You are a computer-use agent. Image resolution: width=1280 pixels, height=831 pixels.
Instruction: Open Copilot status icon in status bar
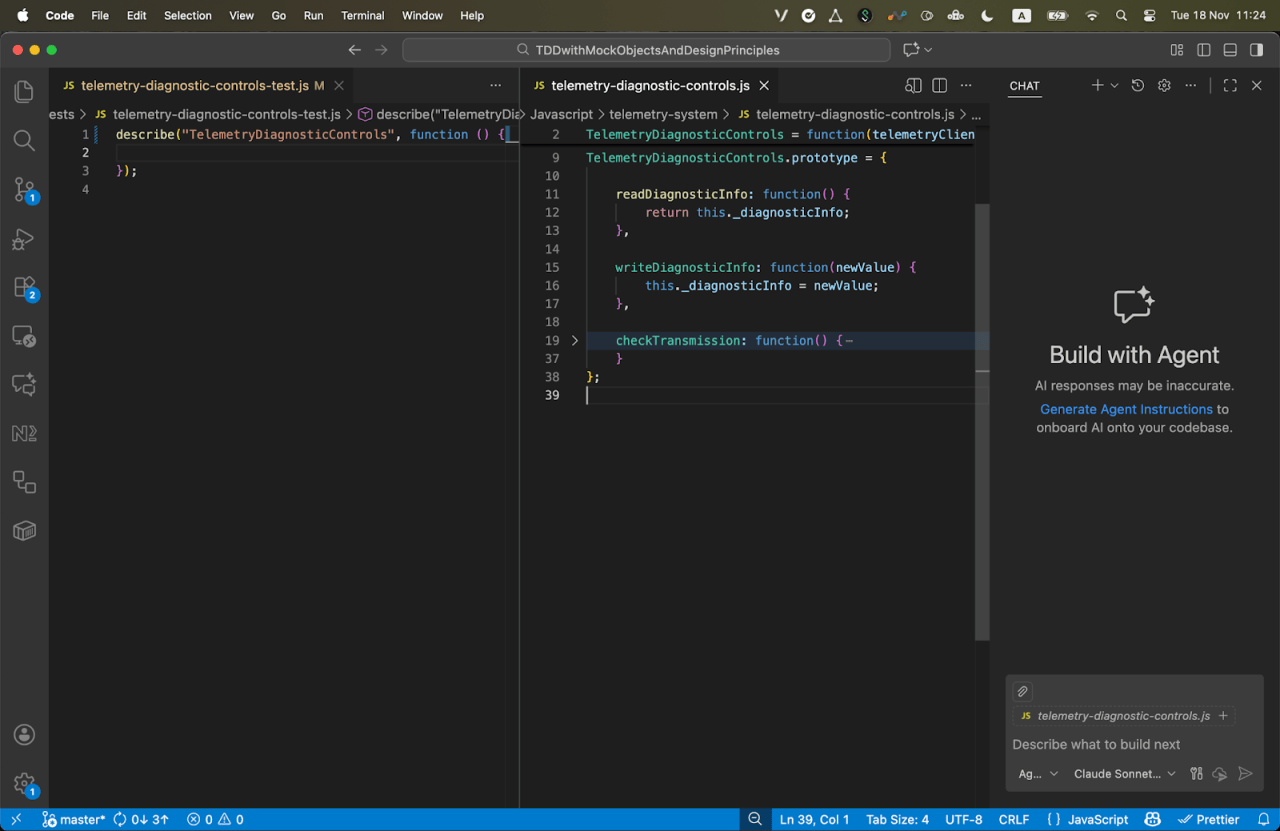click(1153, 819)
